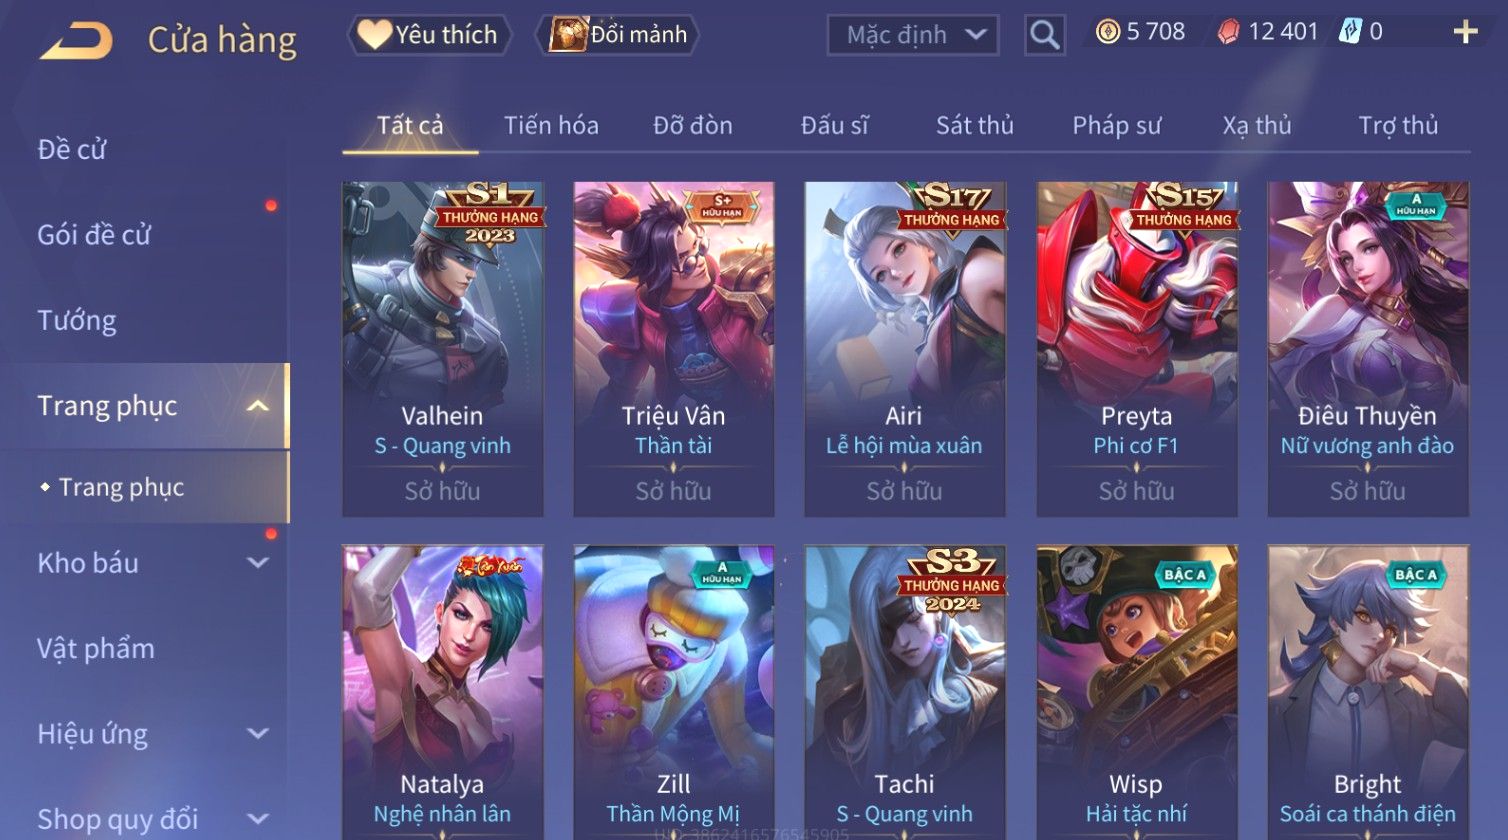Screen dimensions: 1508x840
Task: Open the Mặc định sort dropdown
Action: (x=912, y=35)
